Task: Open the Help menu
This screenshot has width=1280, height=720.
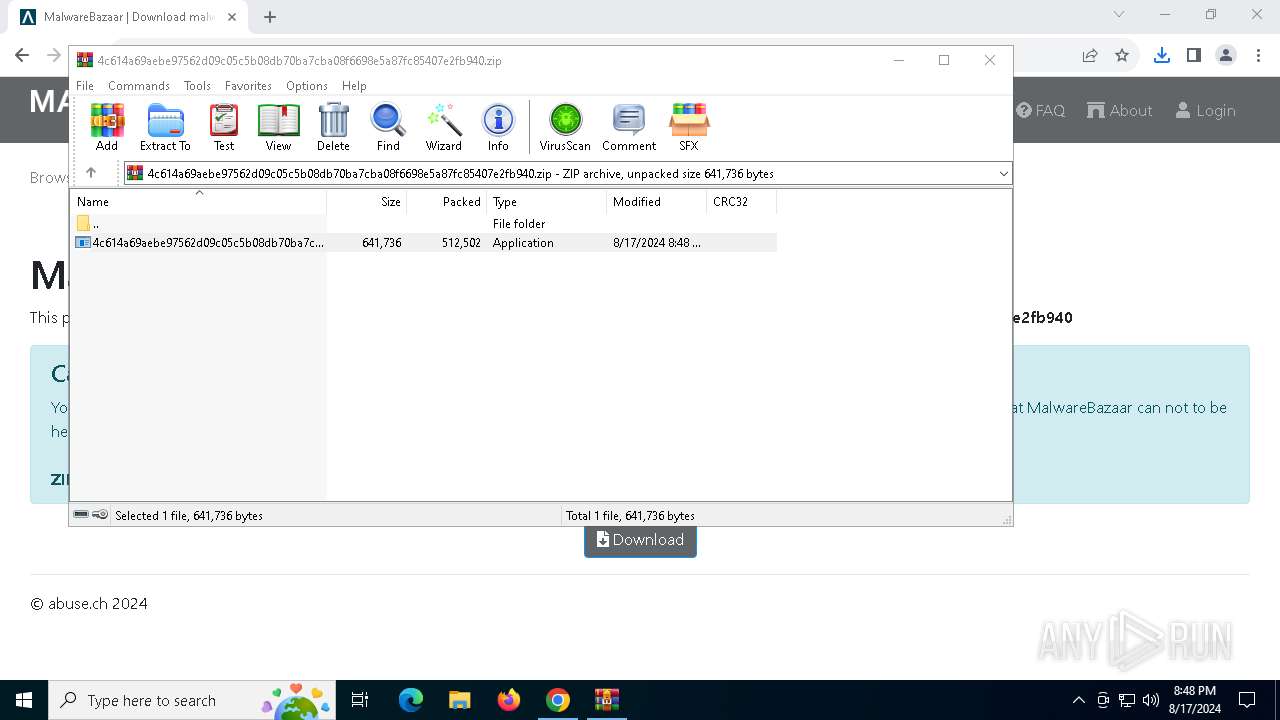Action: pos(354,86)
